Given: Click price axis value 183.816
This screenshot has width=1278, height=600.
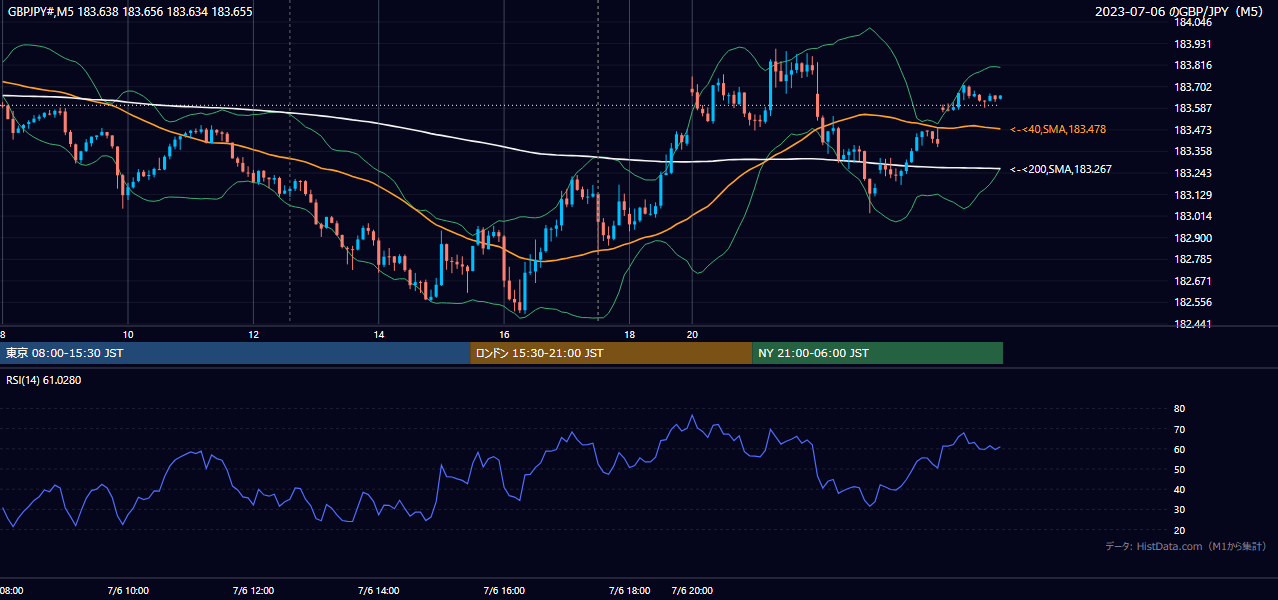Looking at the screenshot, I should click(1192, 65).
